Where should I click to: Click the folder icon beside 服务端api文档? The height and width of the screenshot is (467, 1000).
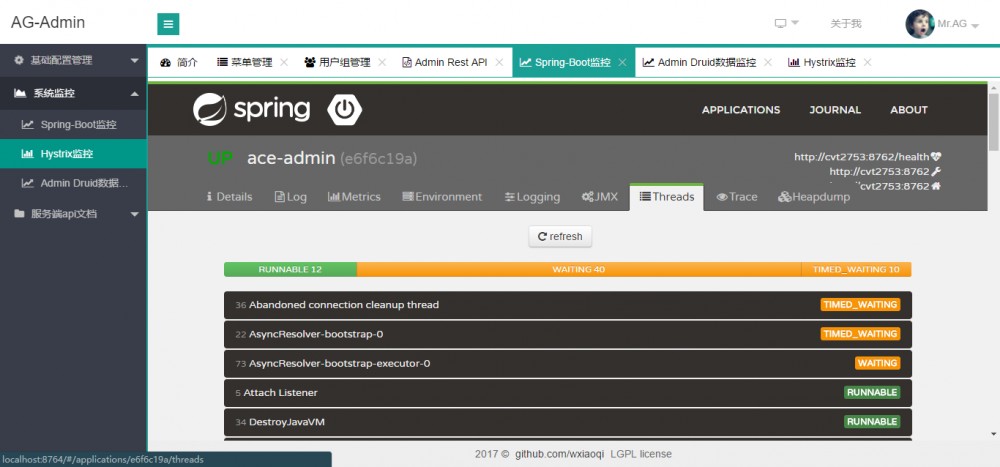coord(19,214)
